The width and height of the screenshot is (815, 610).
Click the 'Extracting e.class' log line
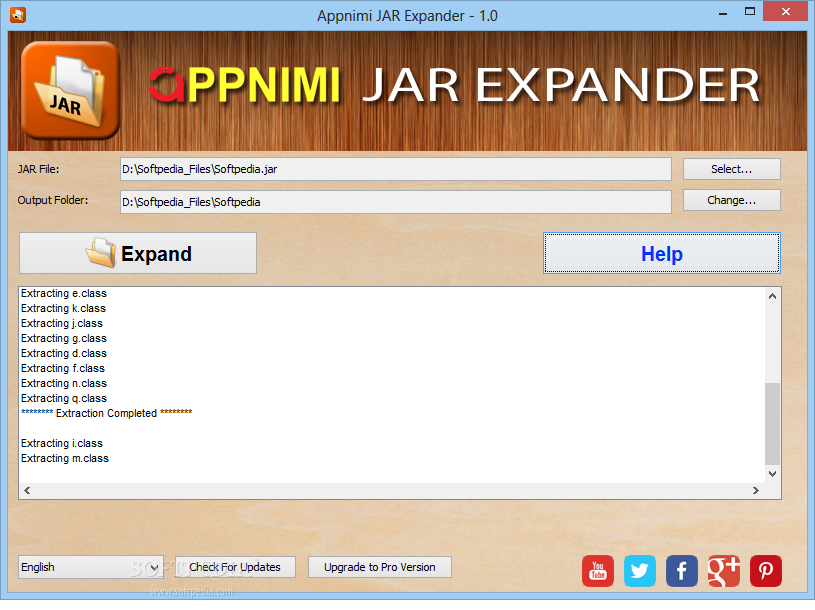tap(64, 293)
